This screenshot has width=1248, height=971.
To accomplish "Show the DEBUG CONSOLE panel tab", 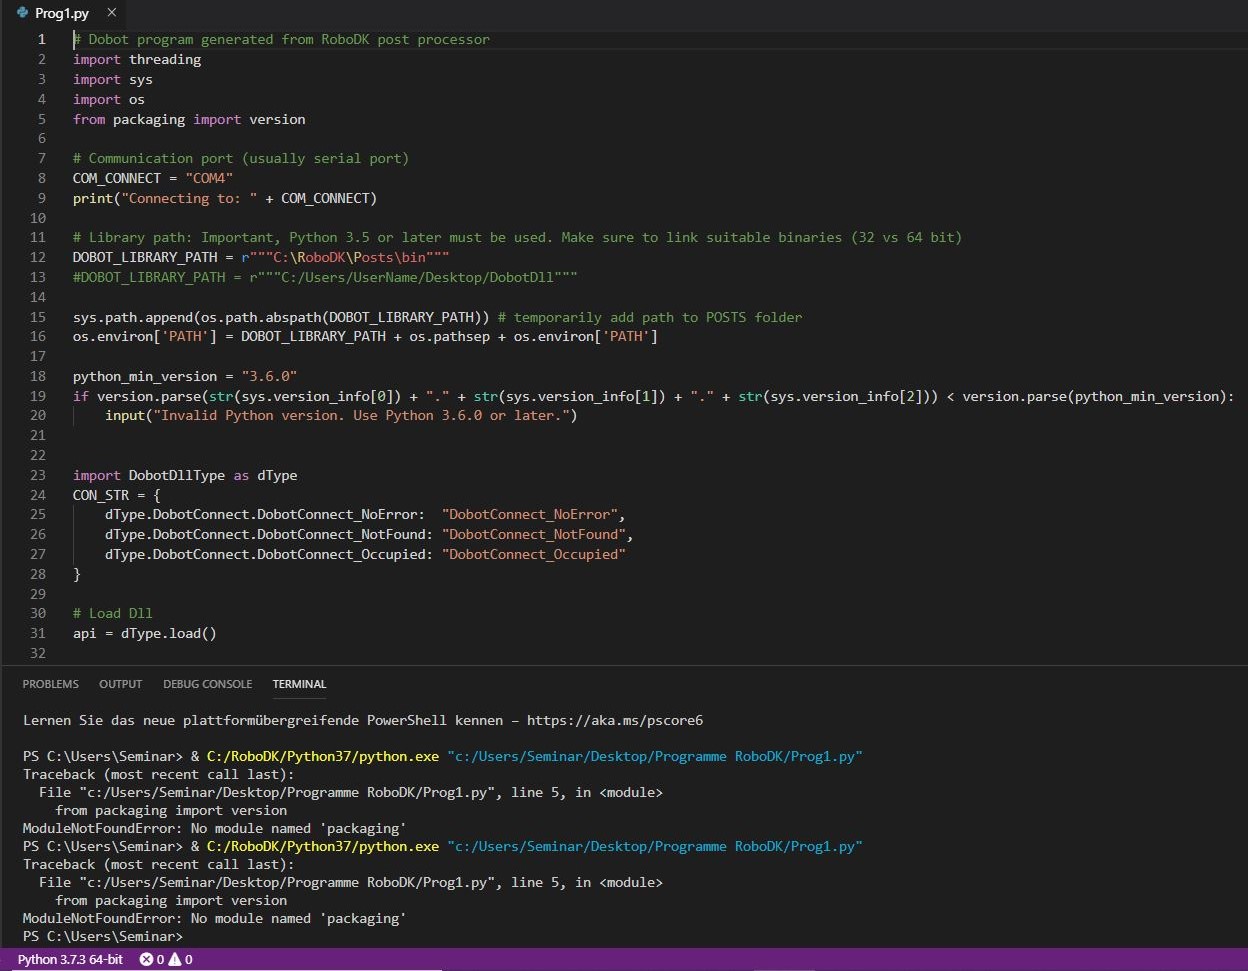I will tap(207, 684).
